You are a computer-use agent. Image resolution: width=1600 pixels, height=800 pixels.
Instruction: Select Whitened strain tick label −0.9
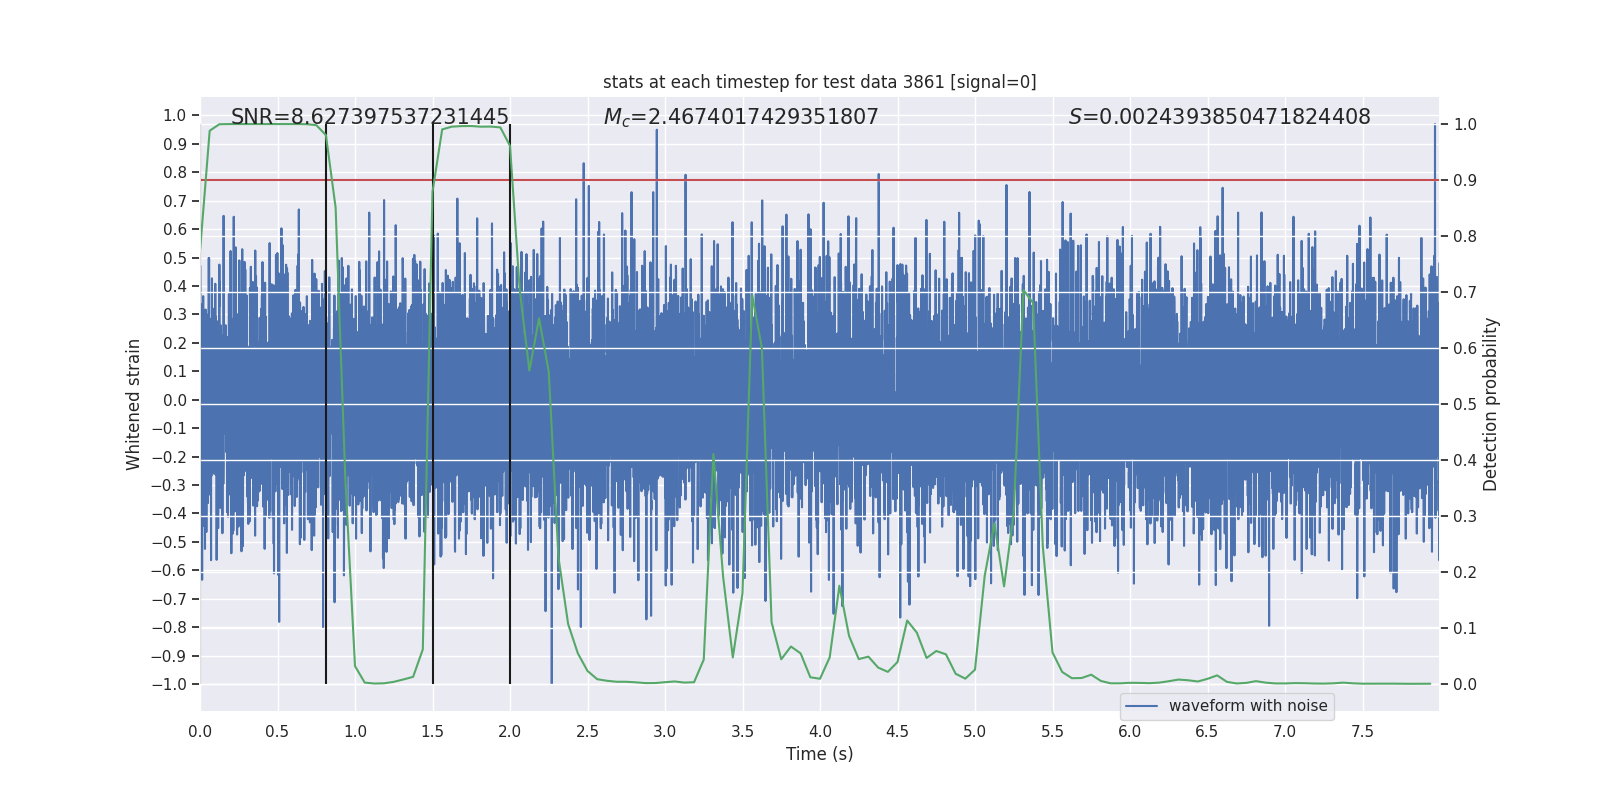click(x=169, y=656)
